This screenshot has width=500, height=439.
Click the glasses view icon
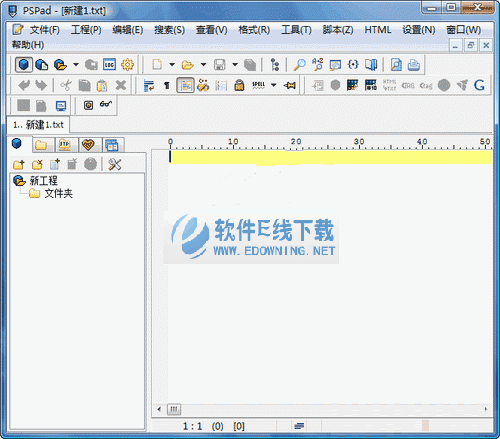[106, 104]
